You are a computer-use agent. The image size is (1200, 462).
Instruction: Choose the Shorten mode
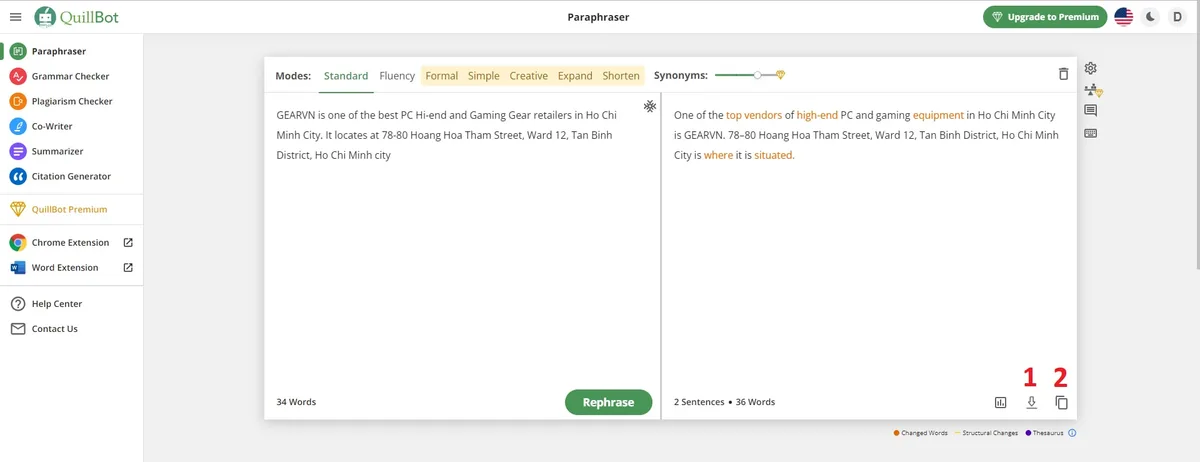click(x=621, y=76)
